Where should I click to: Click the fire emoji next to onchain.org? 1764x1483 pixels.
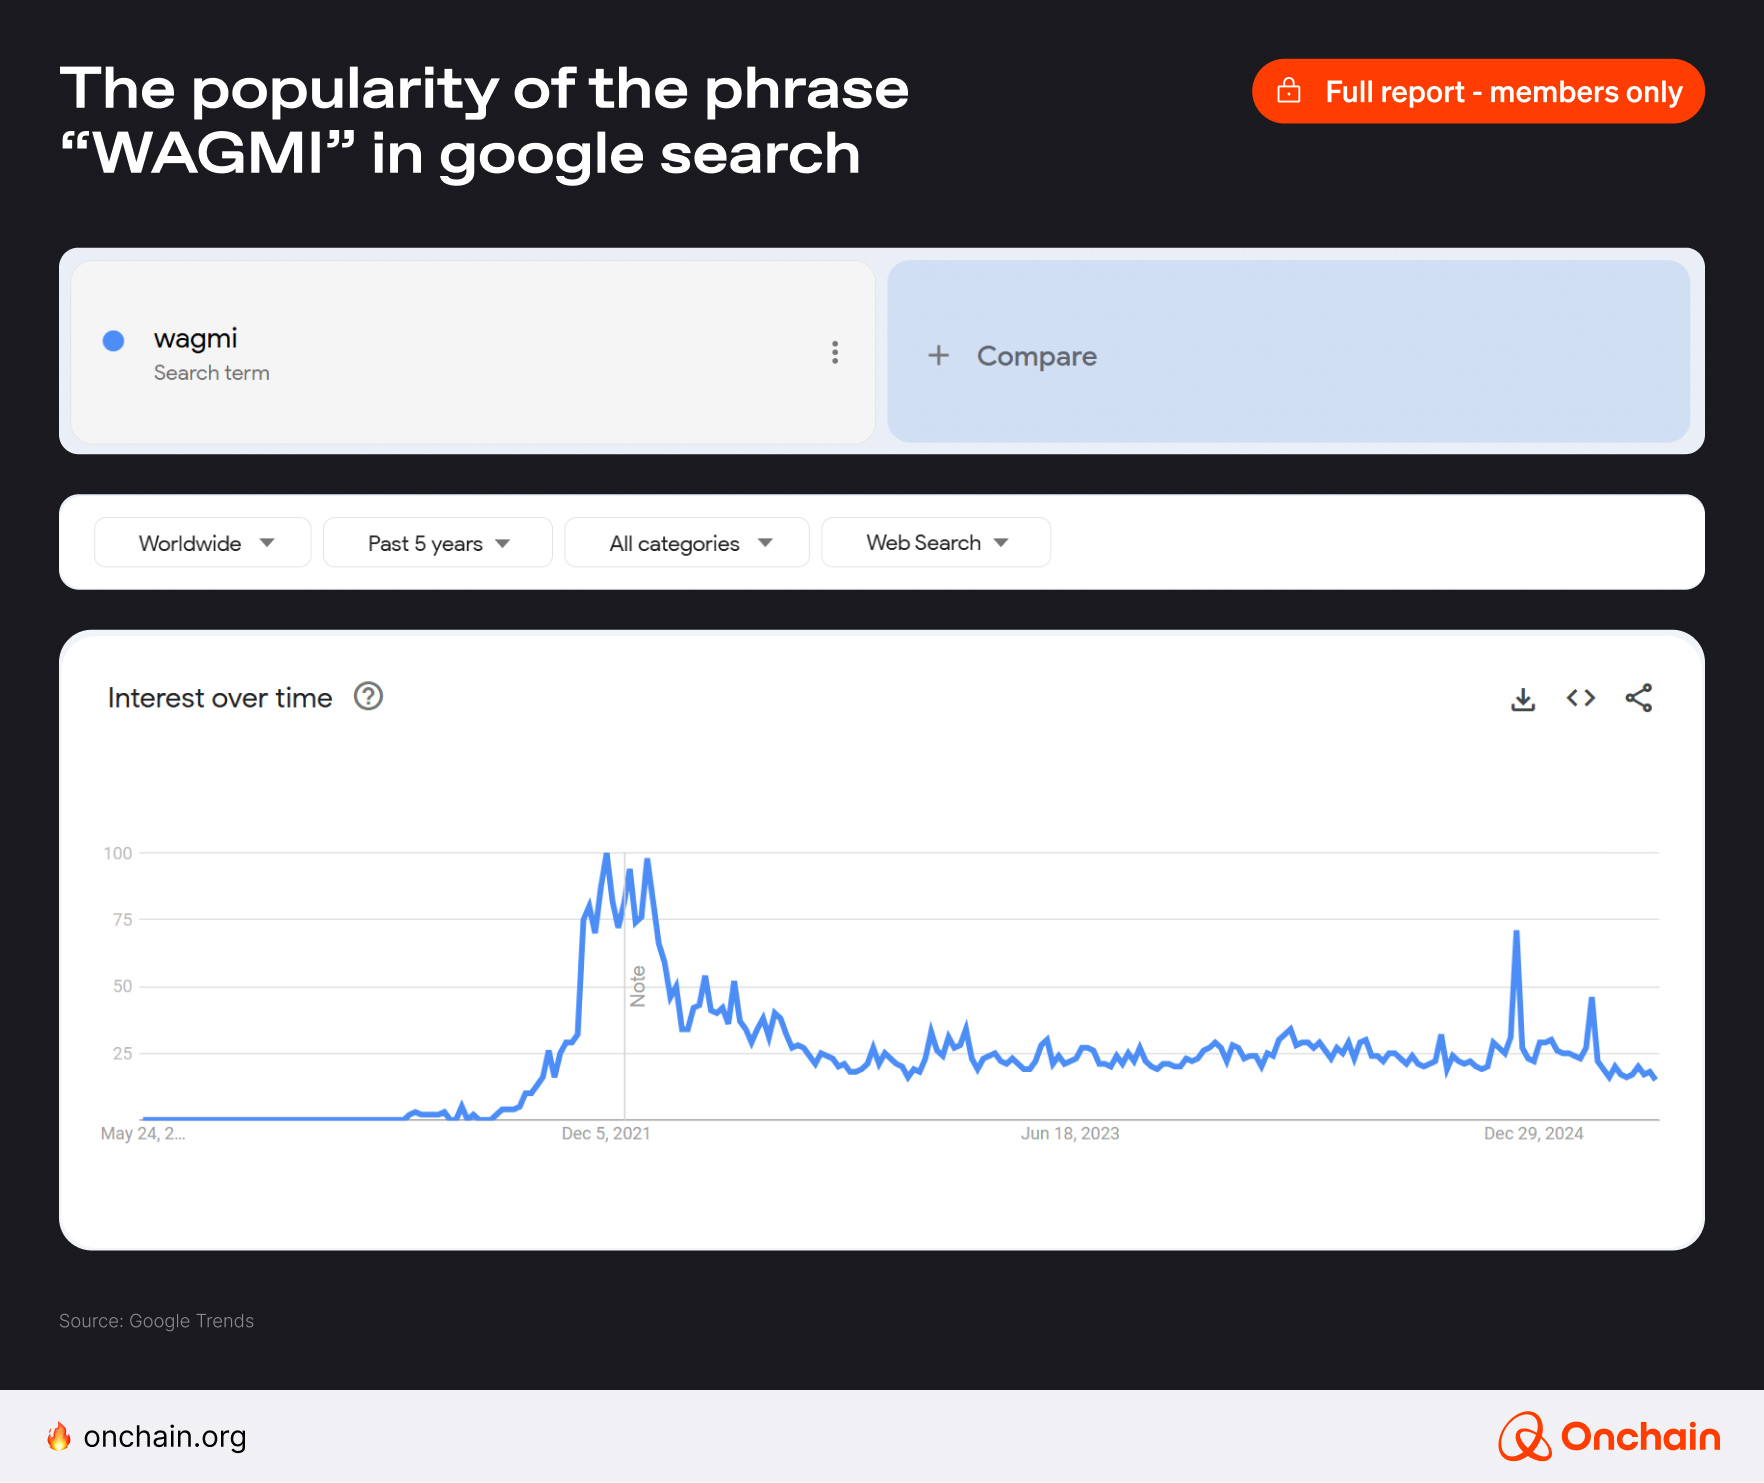coord(60,1437)
